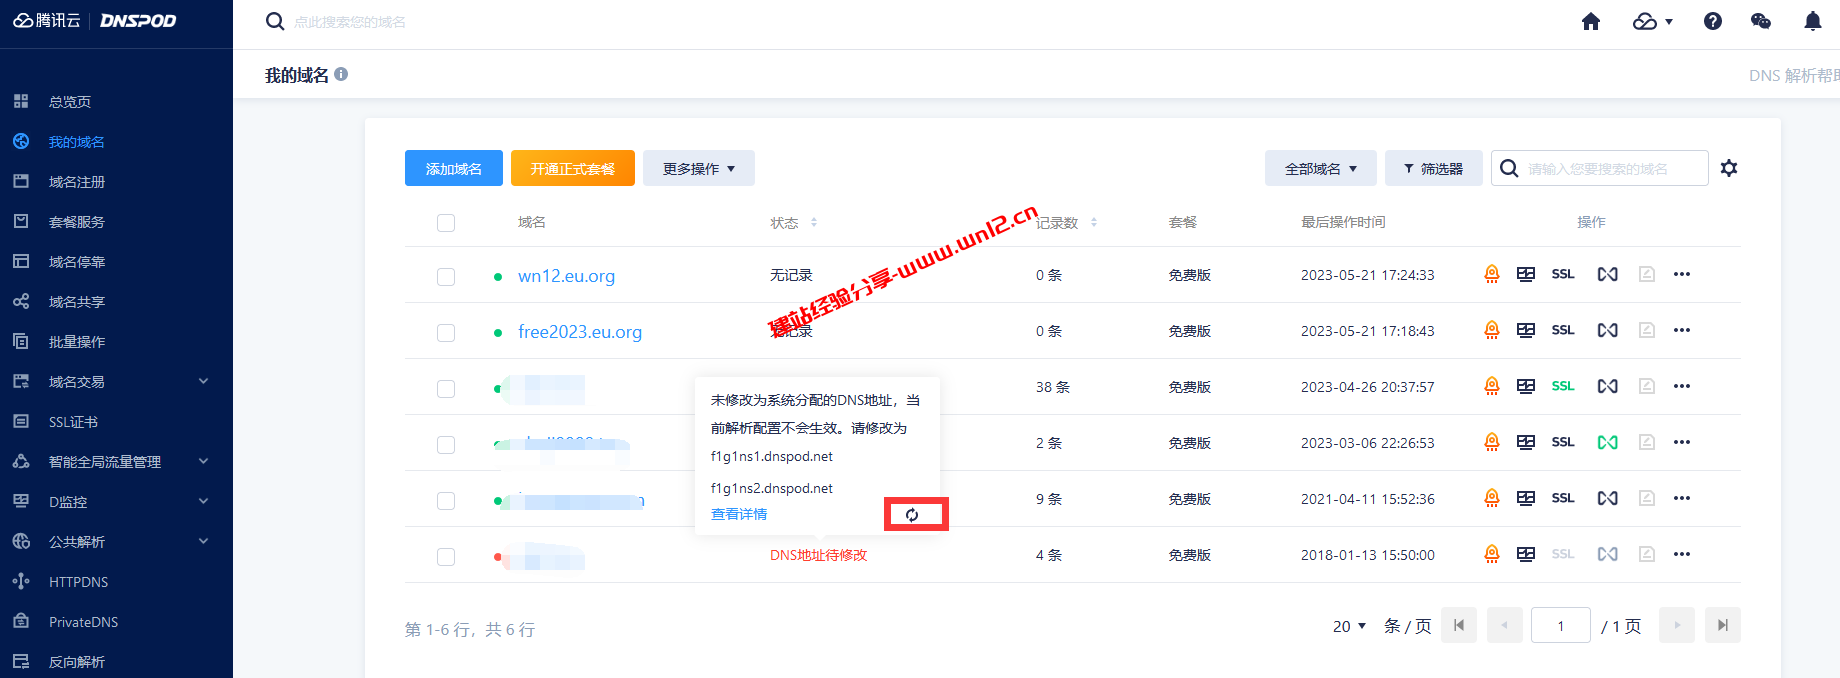This screenshot has height=678, width=1840.
Task: Click the info icon beside 我的域名
Action: tap(341, 74)
